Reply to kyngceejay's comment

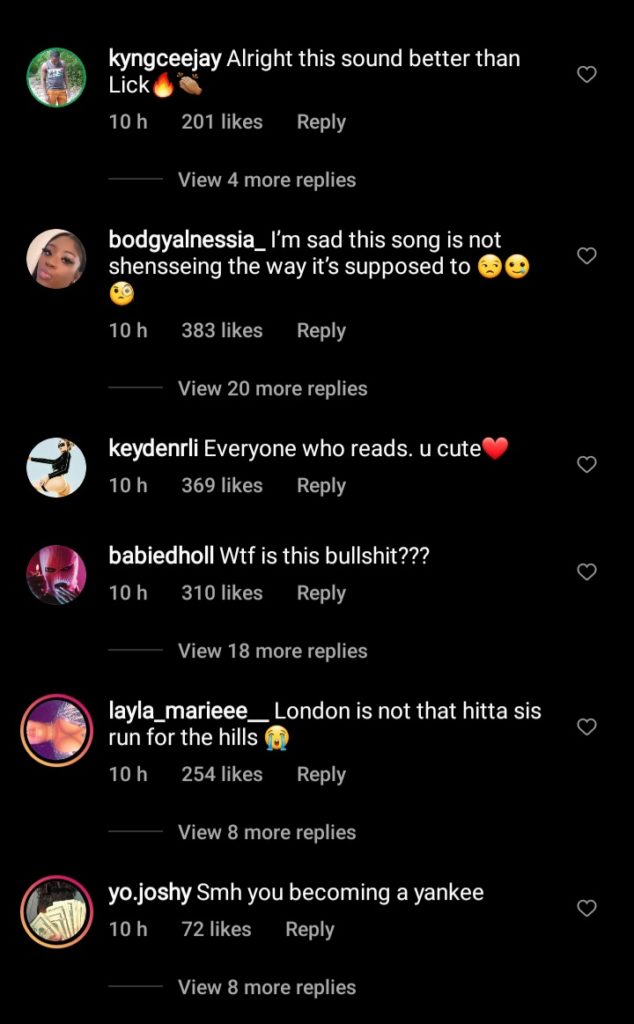tap(321, 122)
